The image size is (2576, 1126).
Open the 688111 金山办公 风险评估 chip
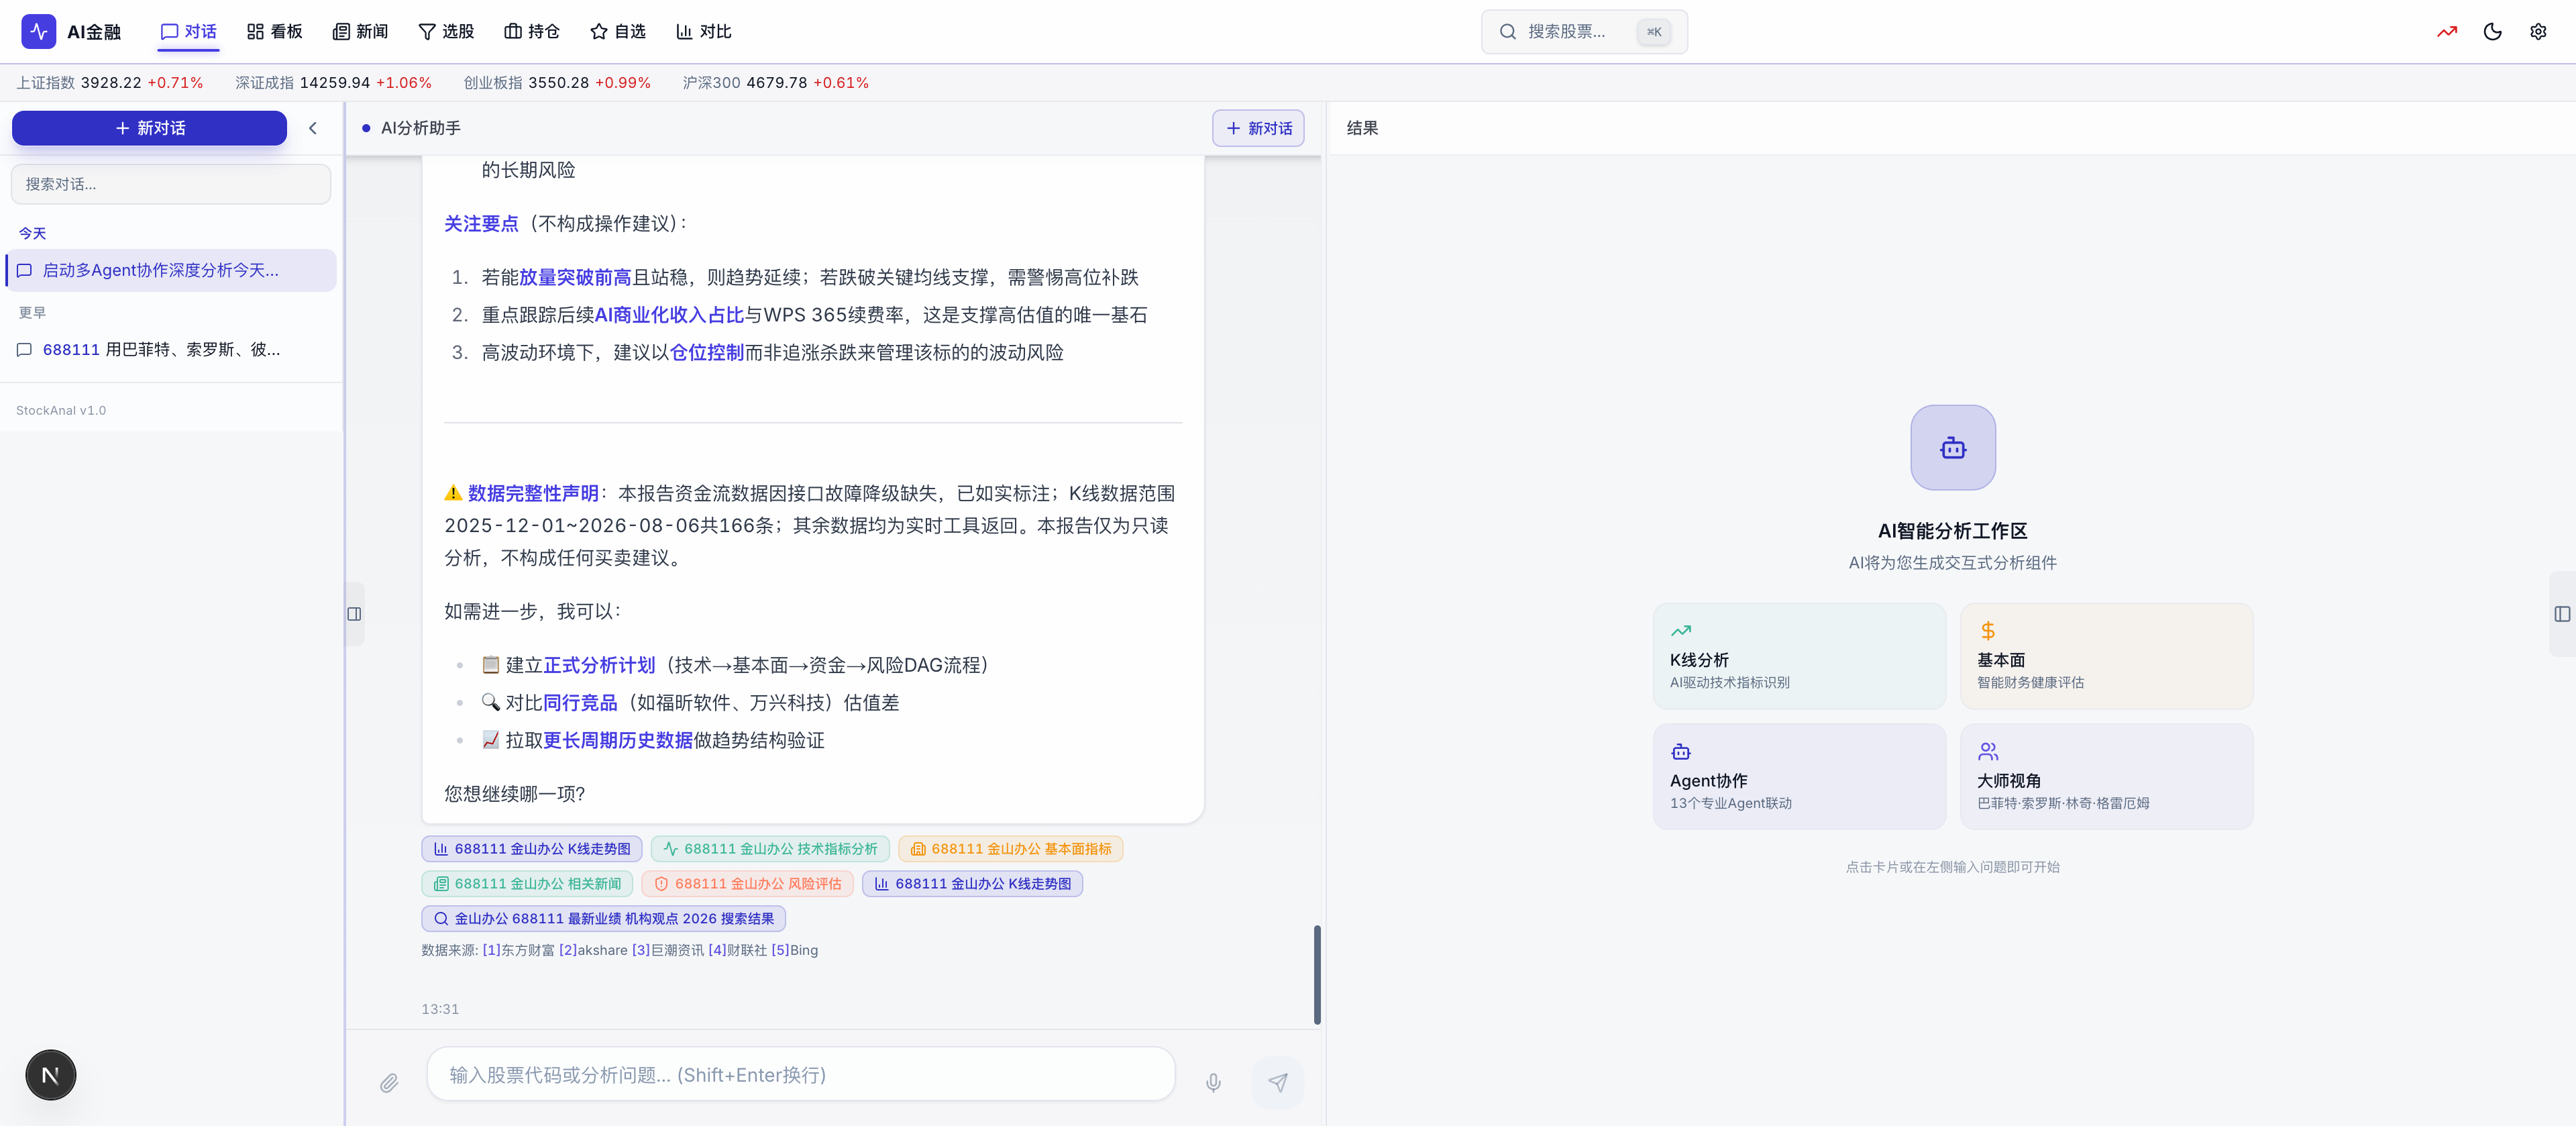pyautogui.click(x=747, y=884)
